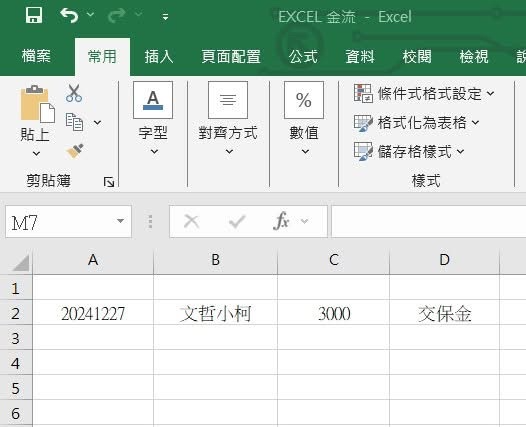
Task: Select cell containing 交保金
Action: click(444, 313)
